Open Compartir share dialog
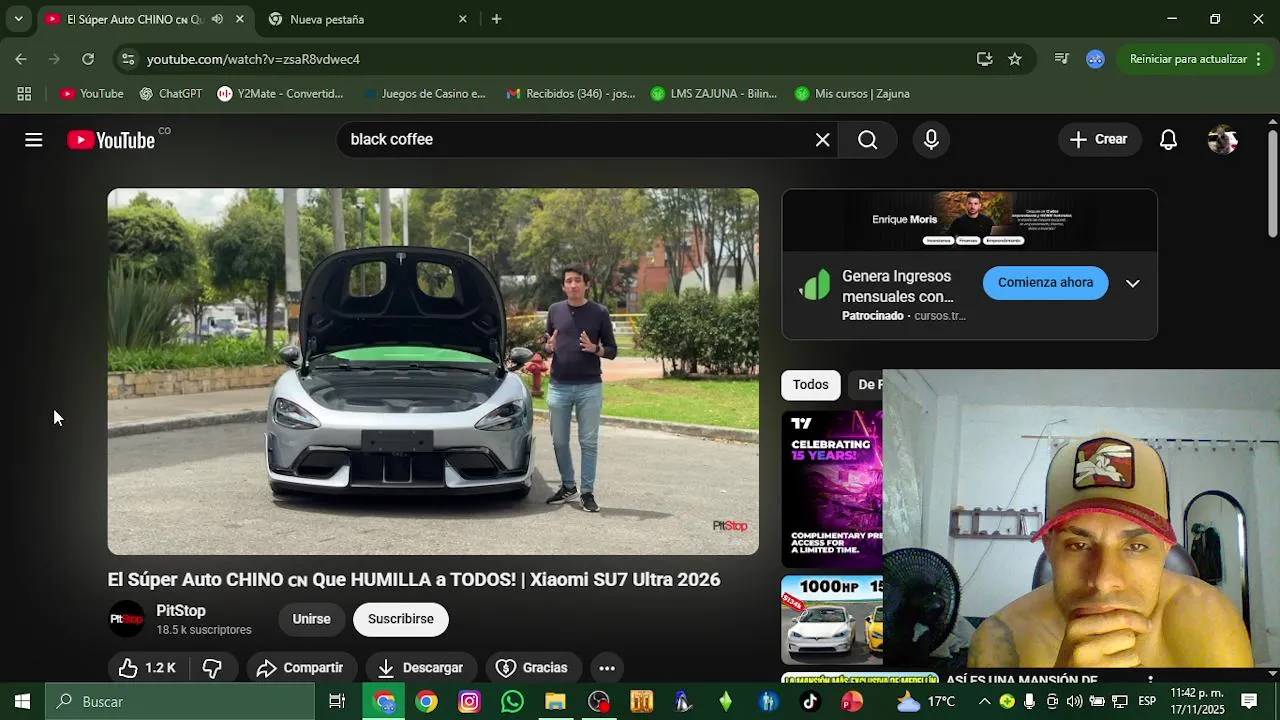The image size is (1280, 720). click(300, 668)
